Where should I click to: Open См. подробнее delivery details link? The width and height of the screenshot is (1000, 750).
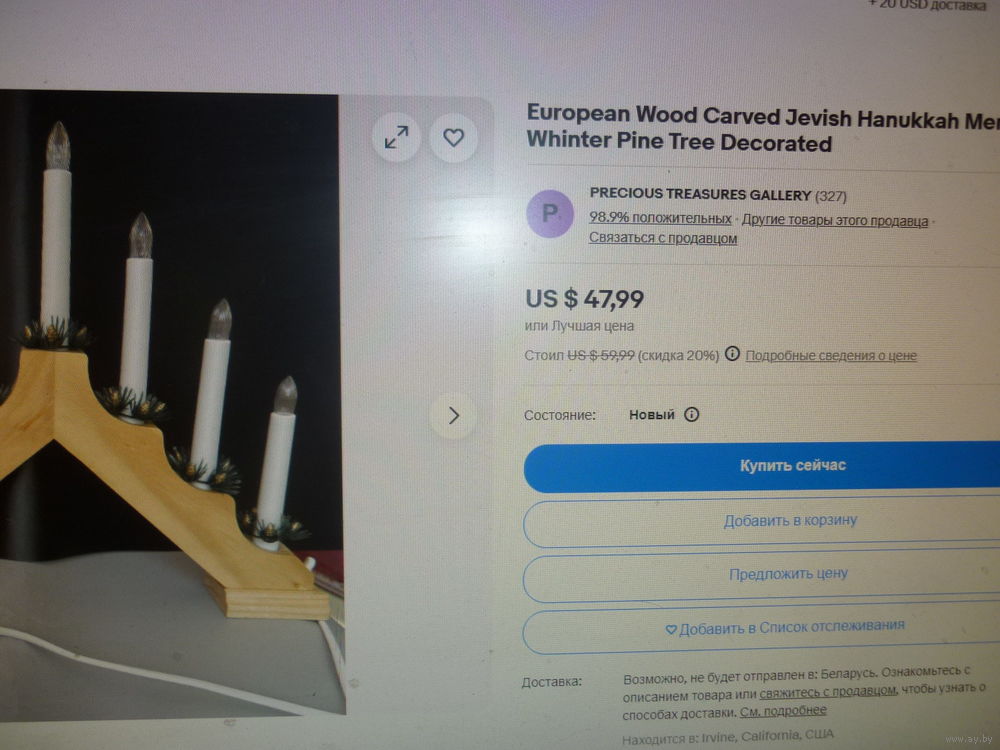(x=783, y=710)
